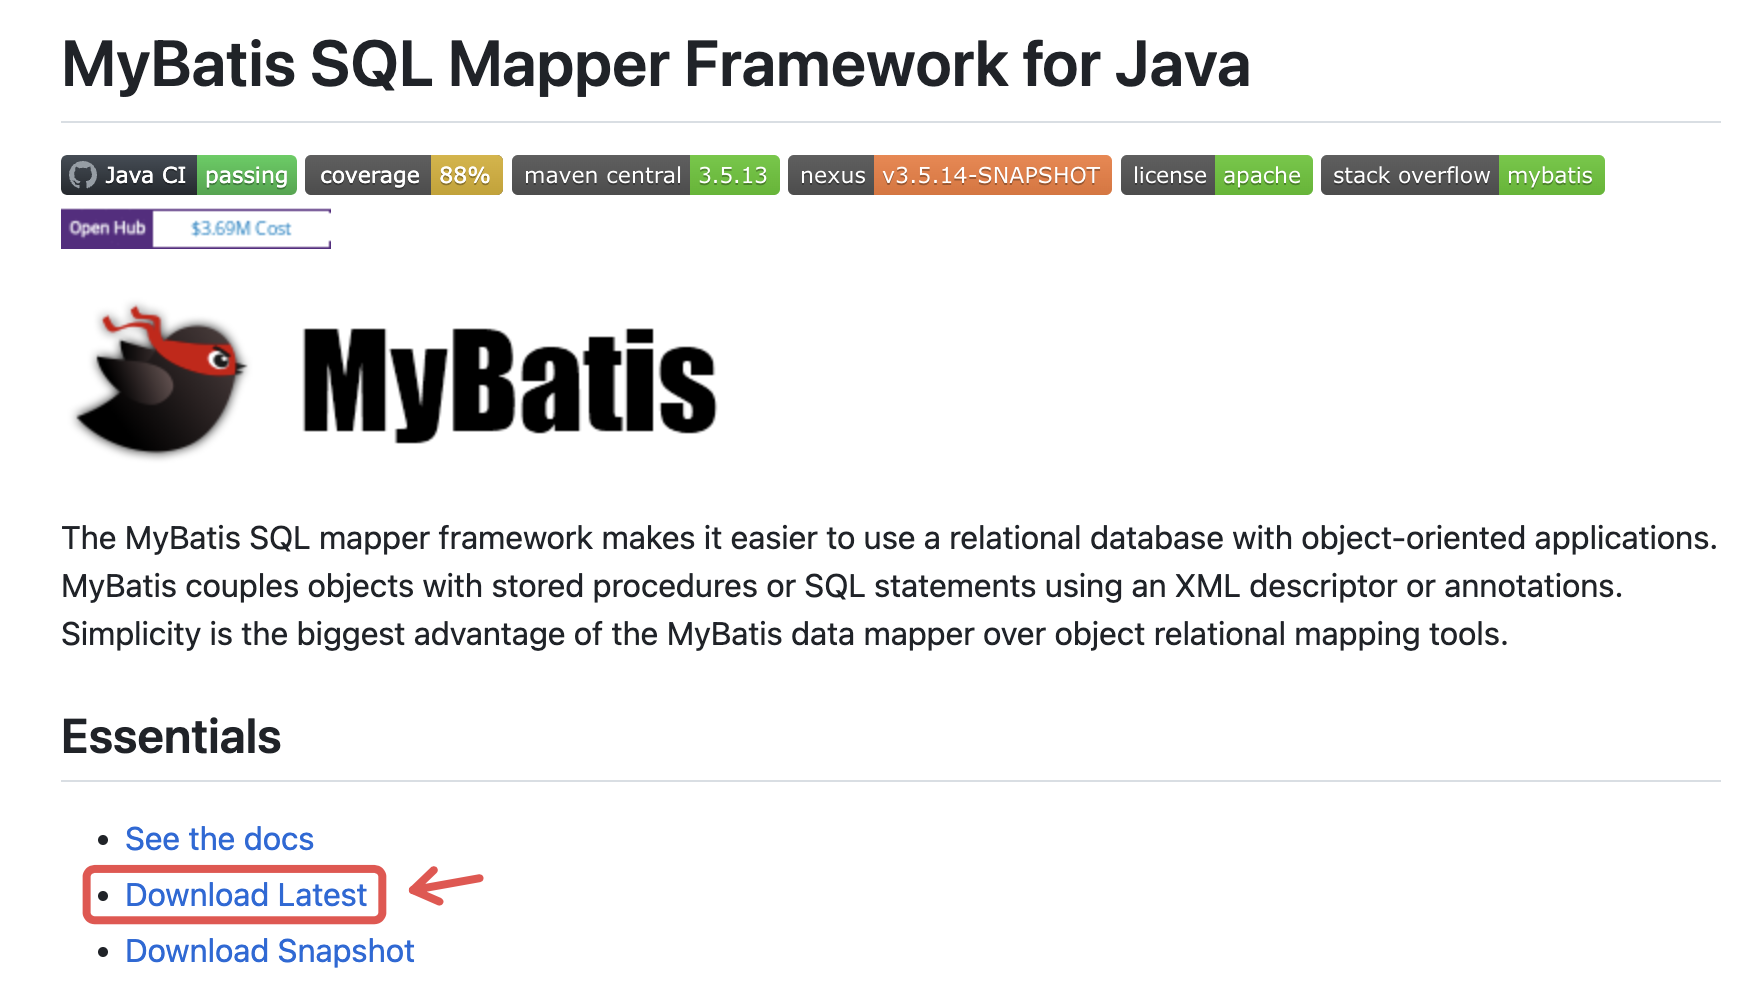The width and height of the screenshot is (1764, 1008).
Task: Open the nexus v3.5.14-SNAPSHOT badge
Action: click(950, 175)
